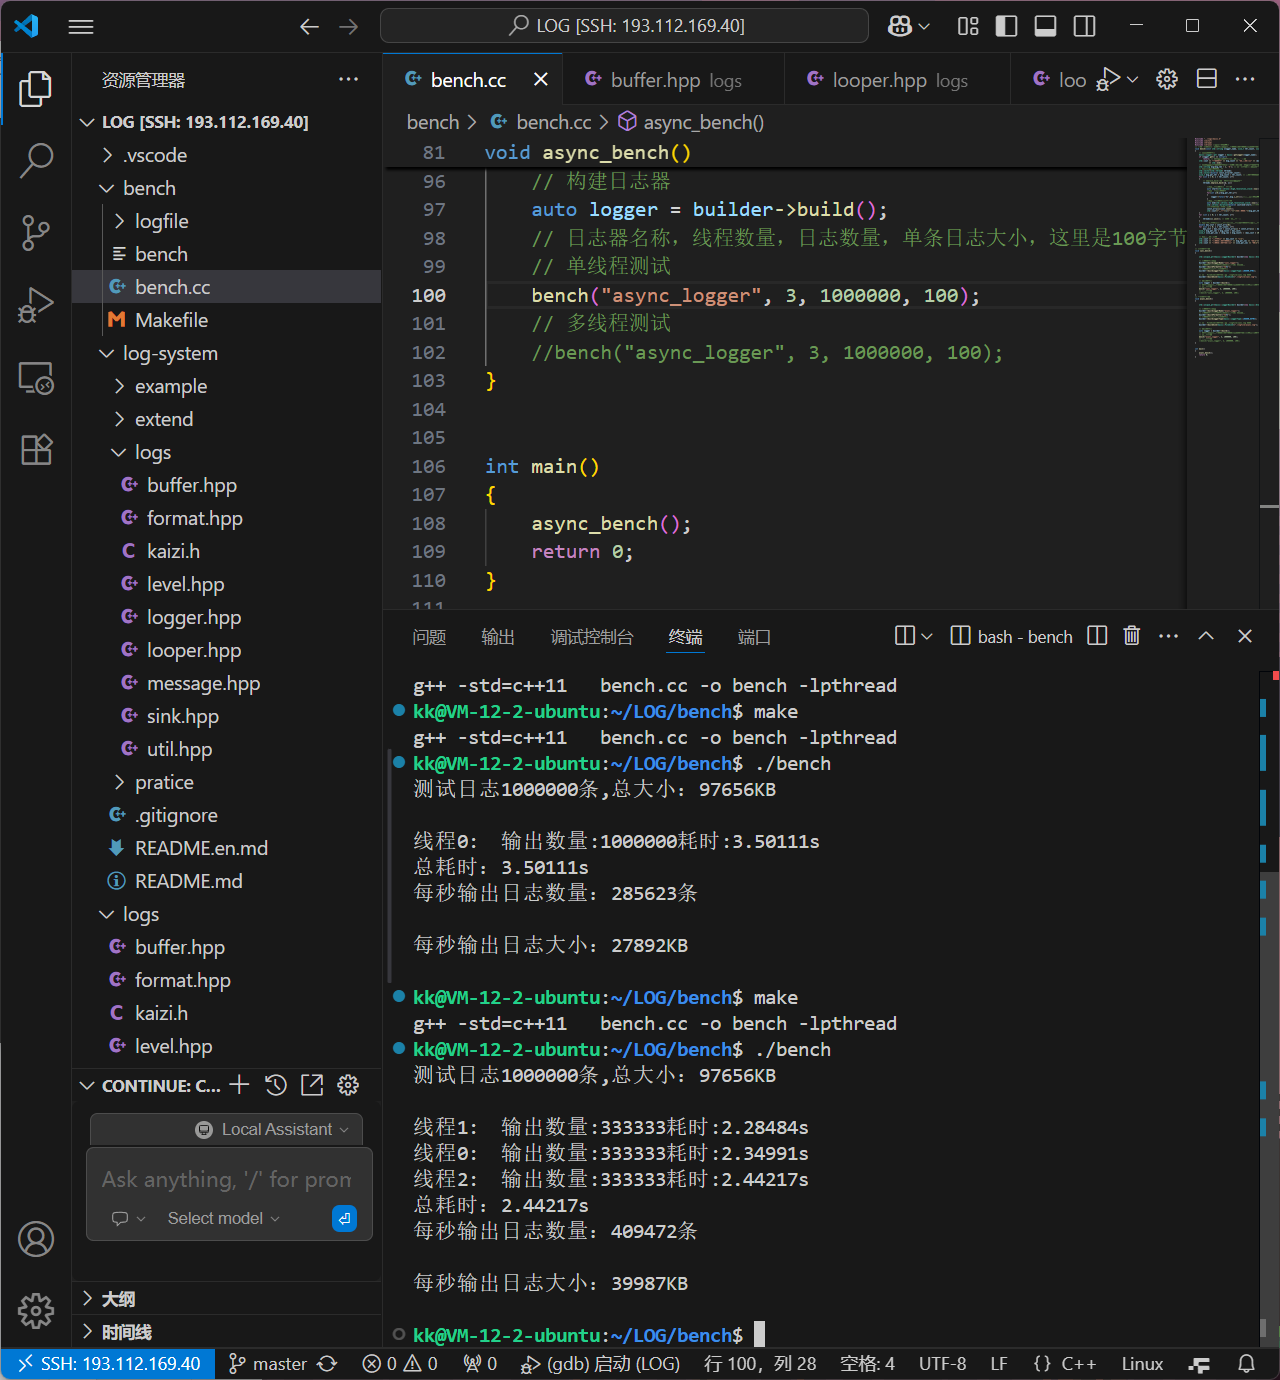Open editor settings gear icon

(x=1167, y=79)
